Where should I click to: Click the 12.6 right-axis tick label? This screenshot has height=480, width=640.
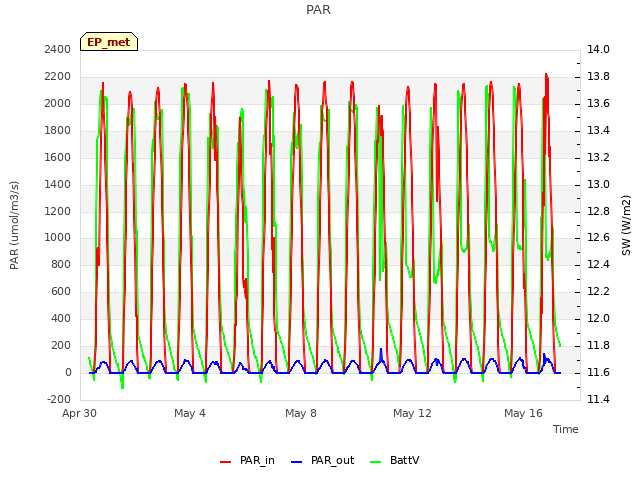coord(598,238)
